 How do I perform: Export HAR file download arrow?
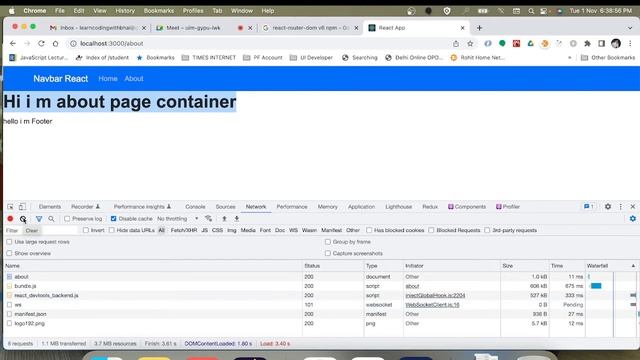(237, 219)
